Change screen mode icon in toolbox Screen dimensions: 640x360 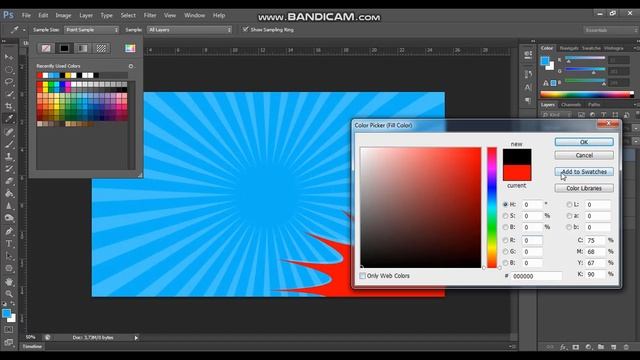[9, 342]
